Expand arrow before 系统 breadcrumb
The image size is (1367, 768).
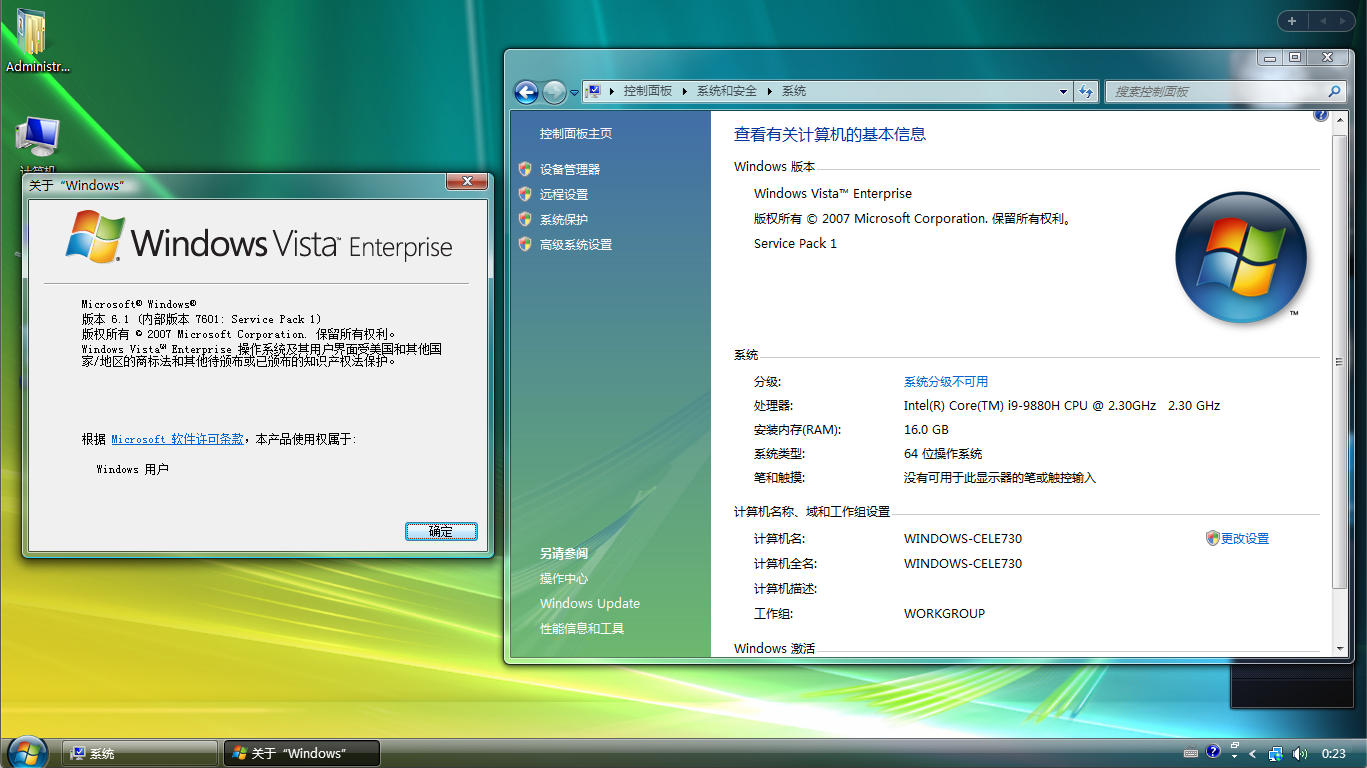(x=770, y=91)
